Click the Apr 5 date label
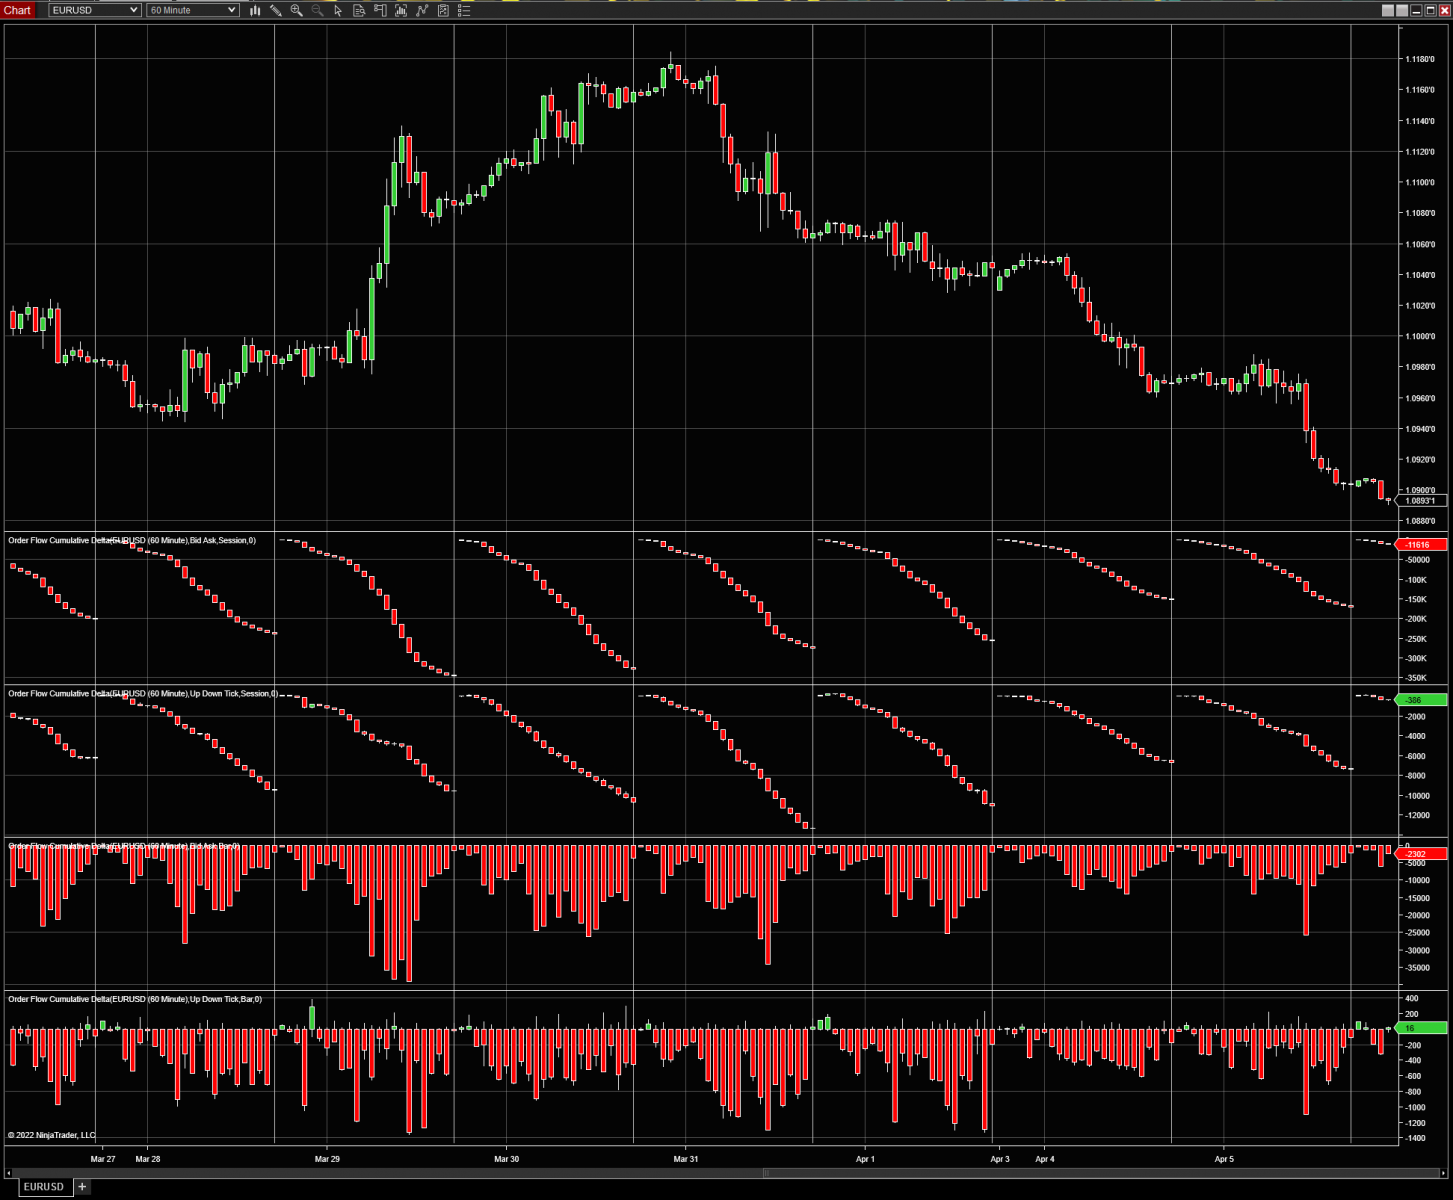 pyautogui.click(x=1224, y=1160)
